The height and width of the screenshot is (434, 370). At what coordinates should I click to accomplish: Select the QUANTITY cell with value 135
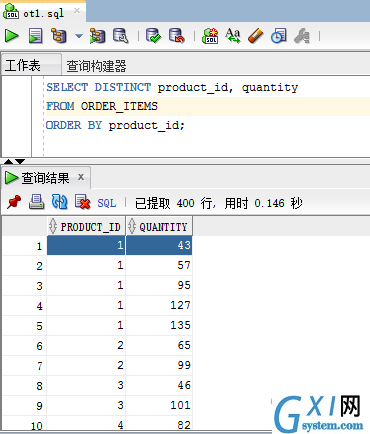click(159, 326)
